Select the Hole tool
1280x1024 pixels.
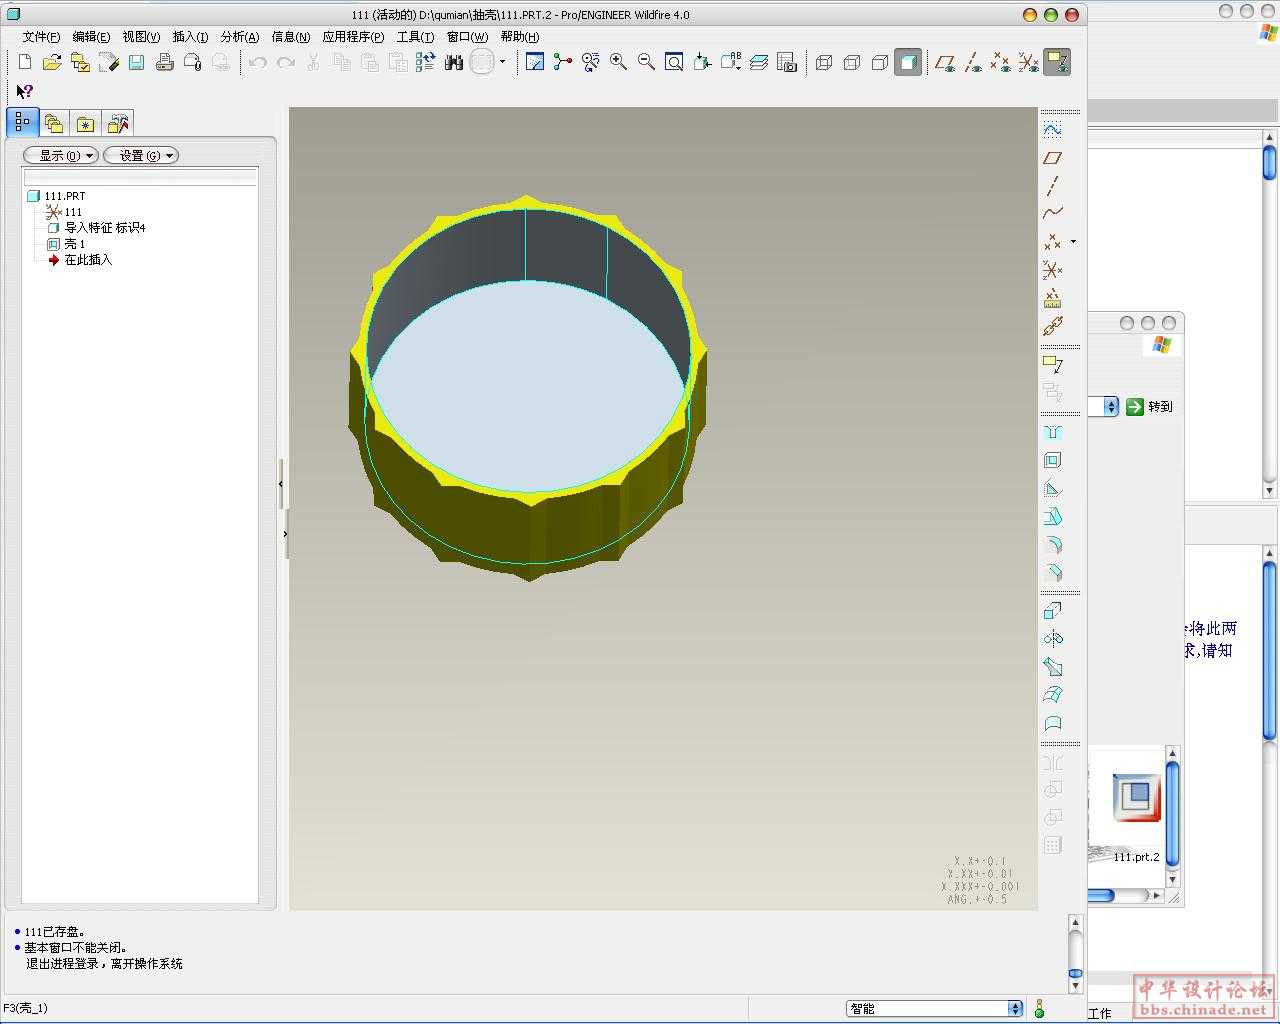[x=1052, y=432]
